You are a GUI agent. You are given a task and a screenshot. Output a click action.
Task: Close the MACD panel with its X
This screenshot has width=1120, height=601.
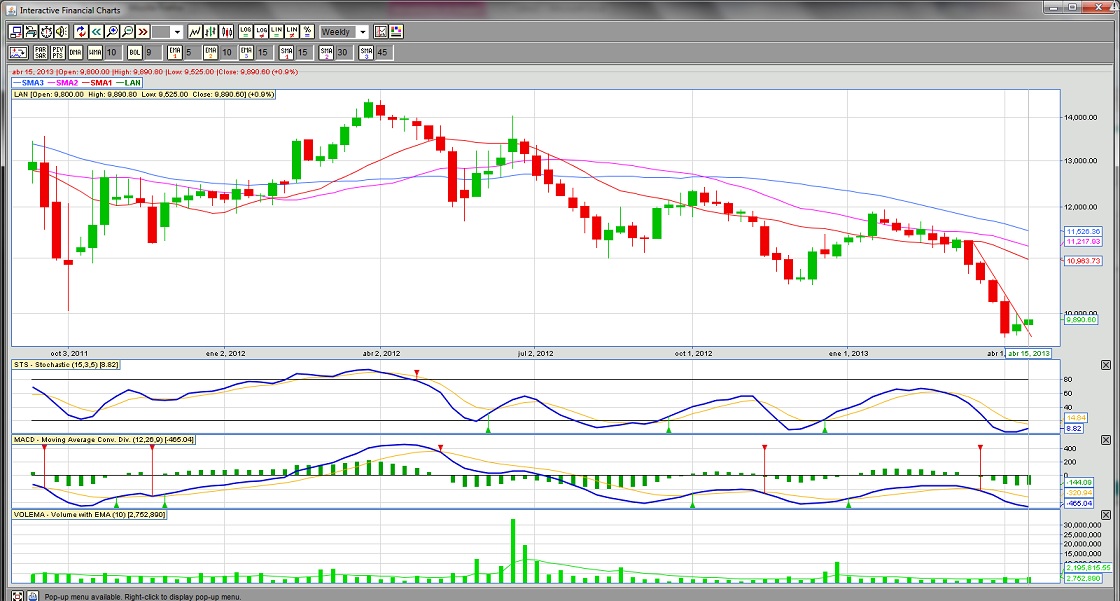1108,440
